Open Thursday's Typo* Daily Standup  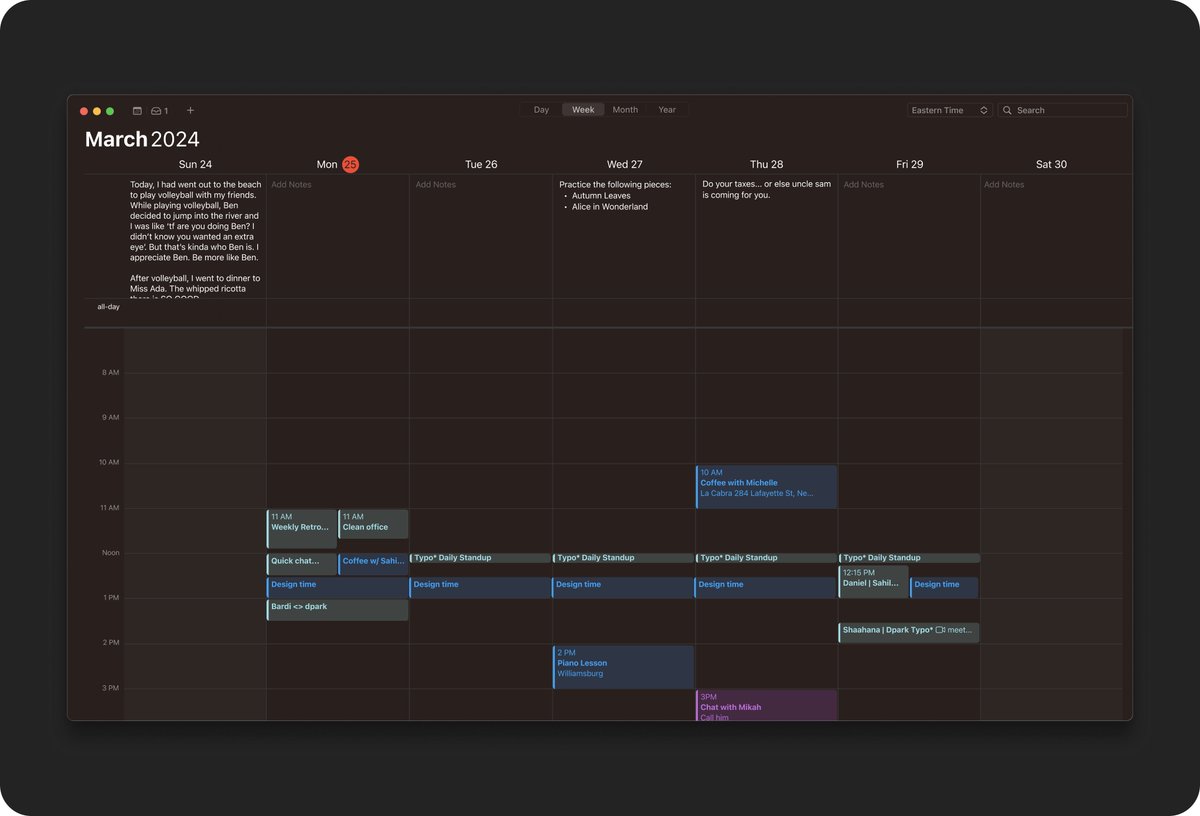[766, 558]
